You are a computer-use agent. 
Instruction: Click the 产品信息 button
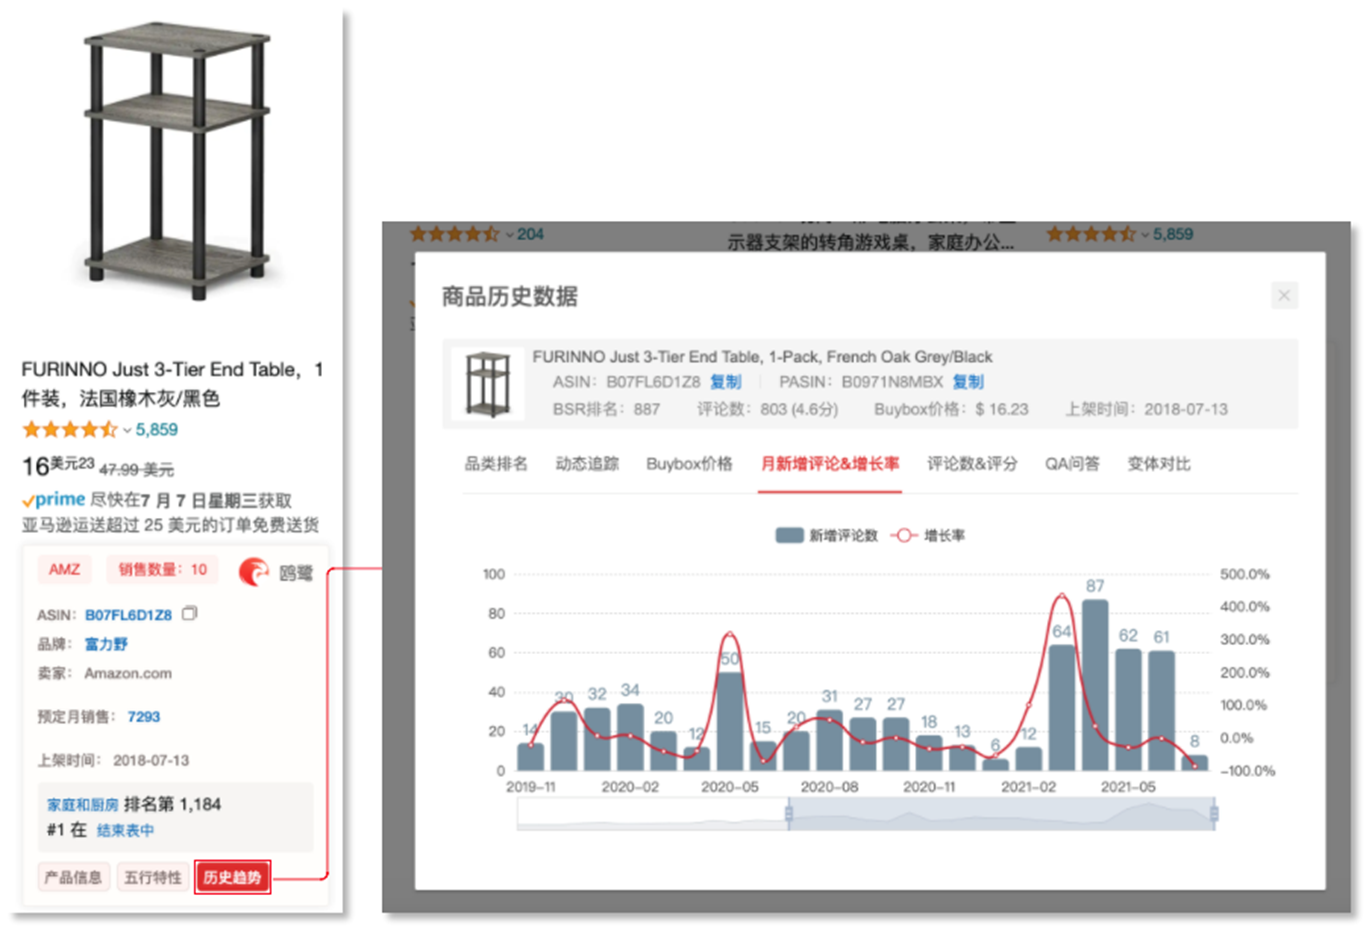coord(73,877)
